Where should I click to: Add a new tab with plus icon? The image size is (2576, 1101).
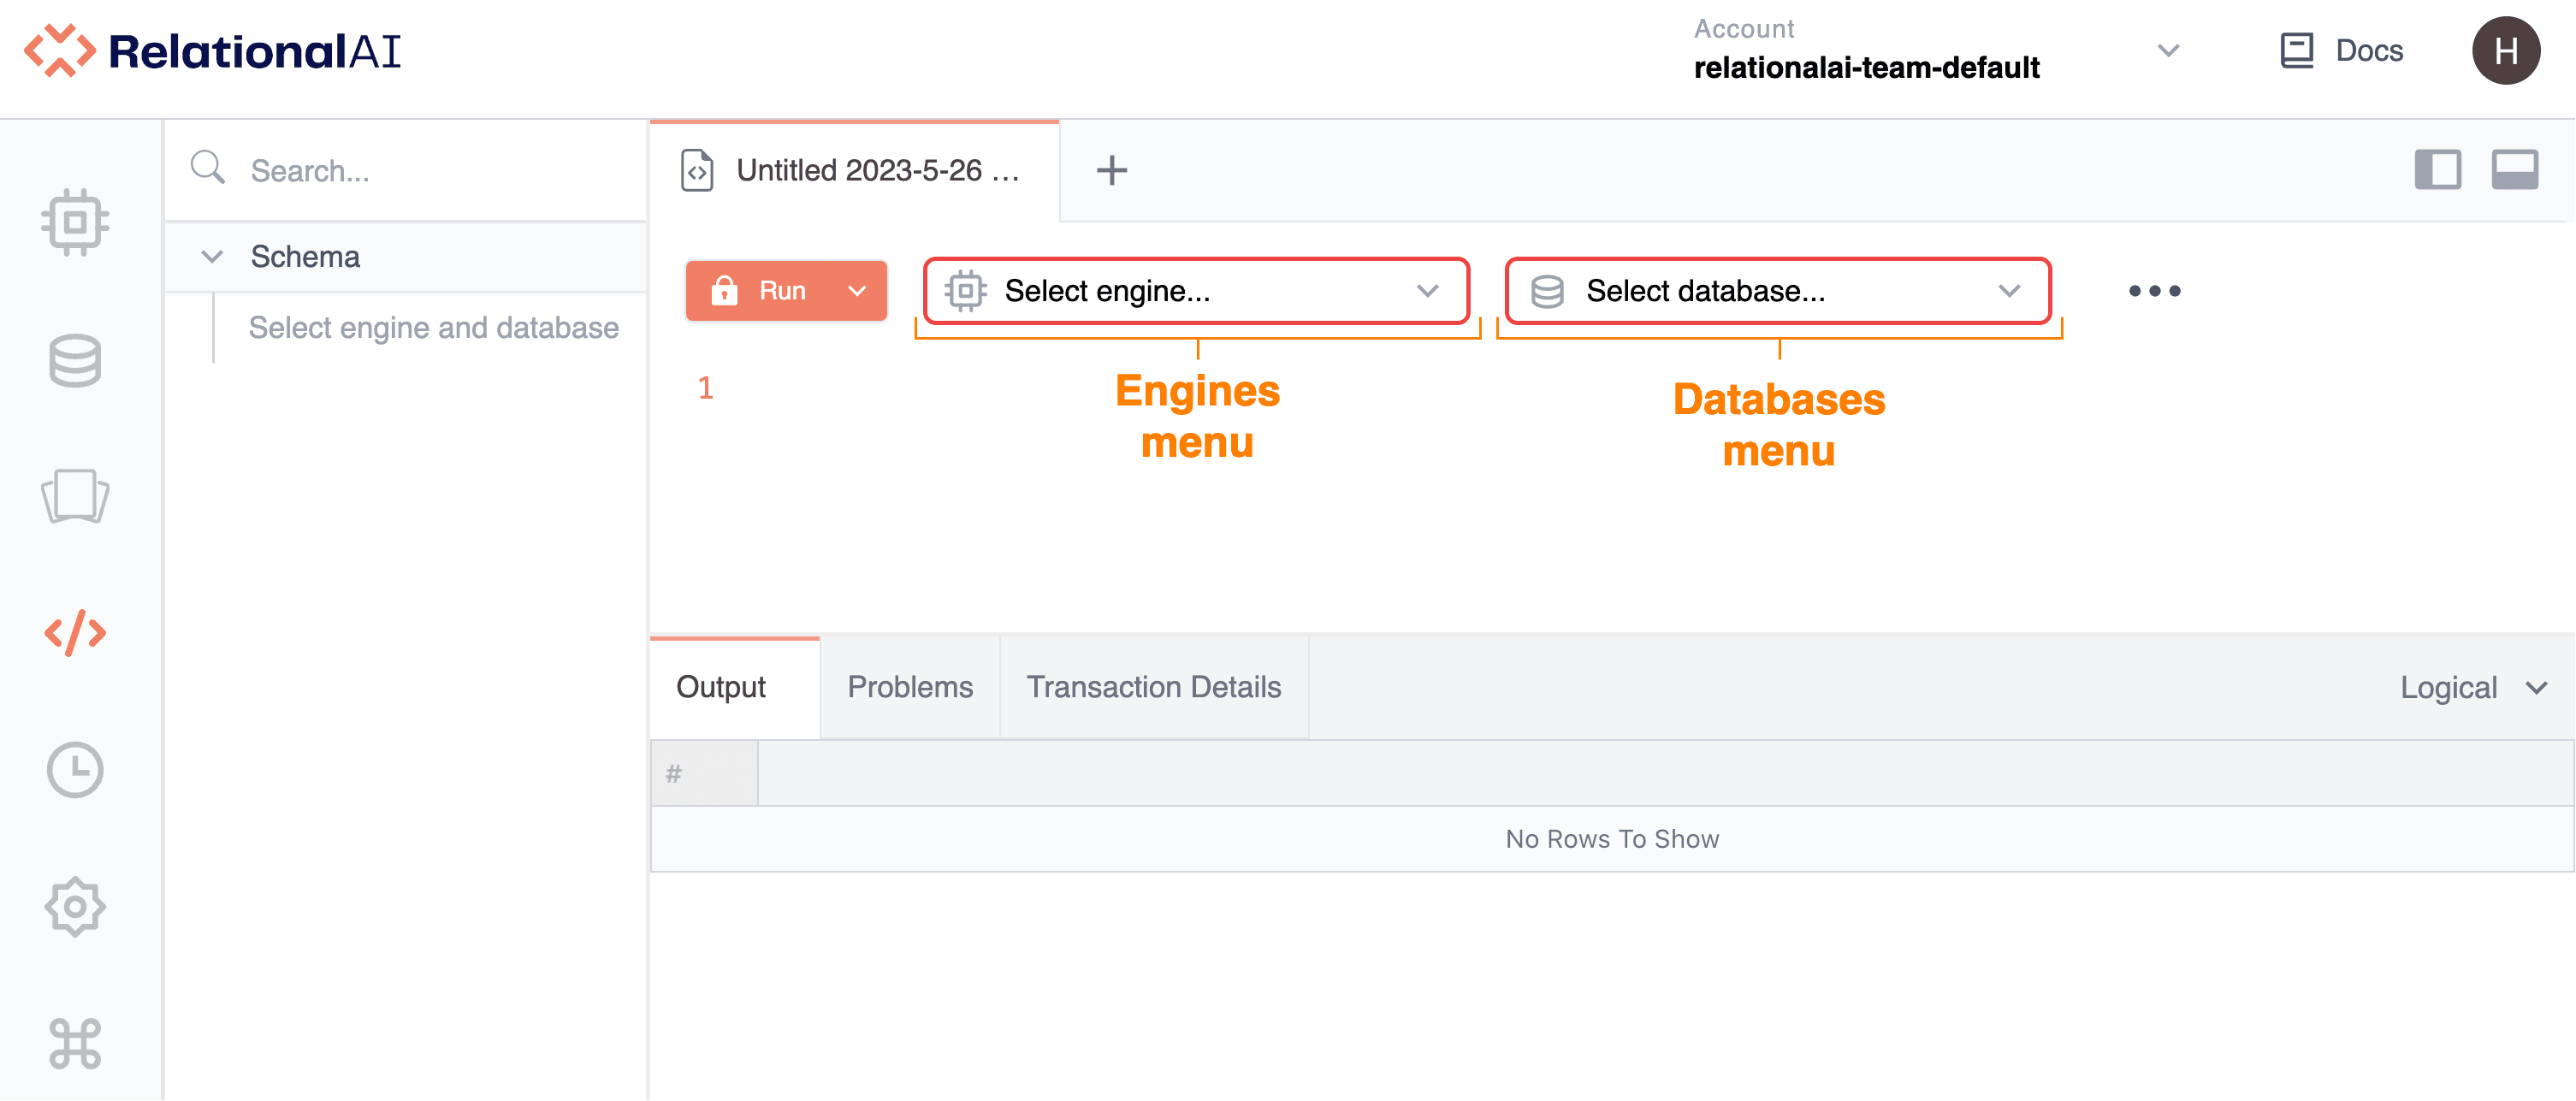coord(1111,170)
